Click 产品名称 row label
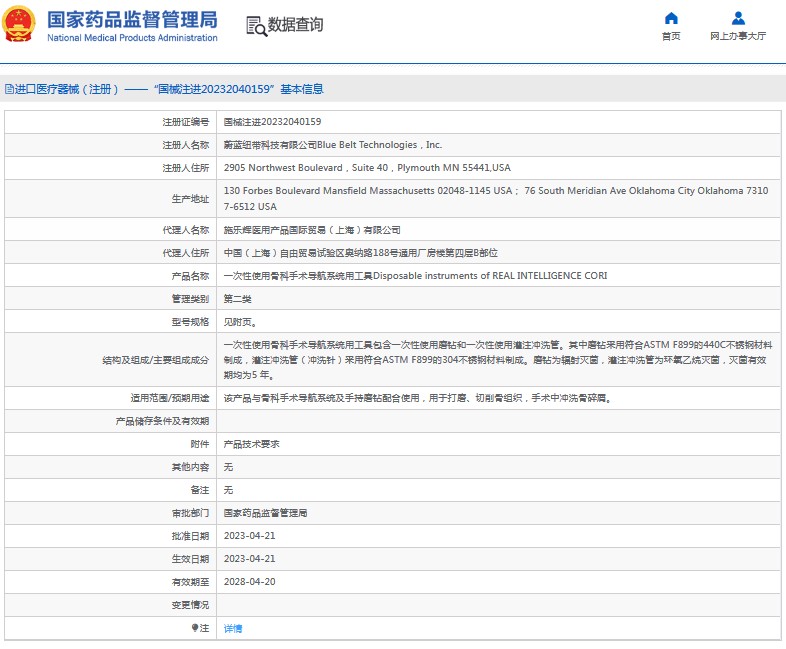This screenshot has height=649, width=786. click(190, 276)
